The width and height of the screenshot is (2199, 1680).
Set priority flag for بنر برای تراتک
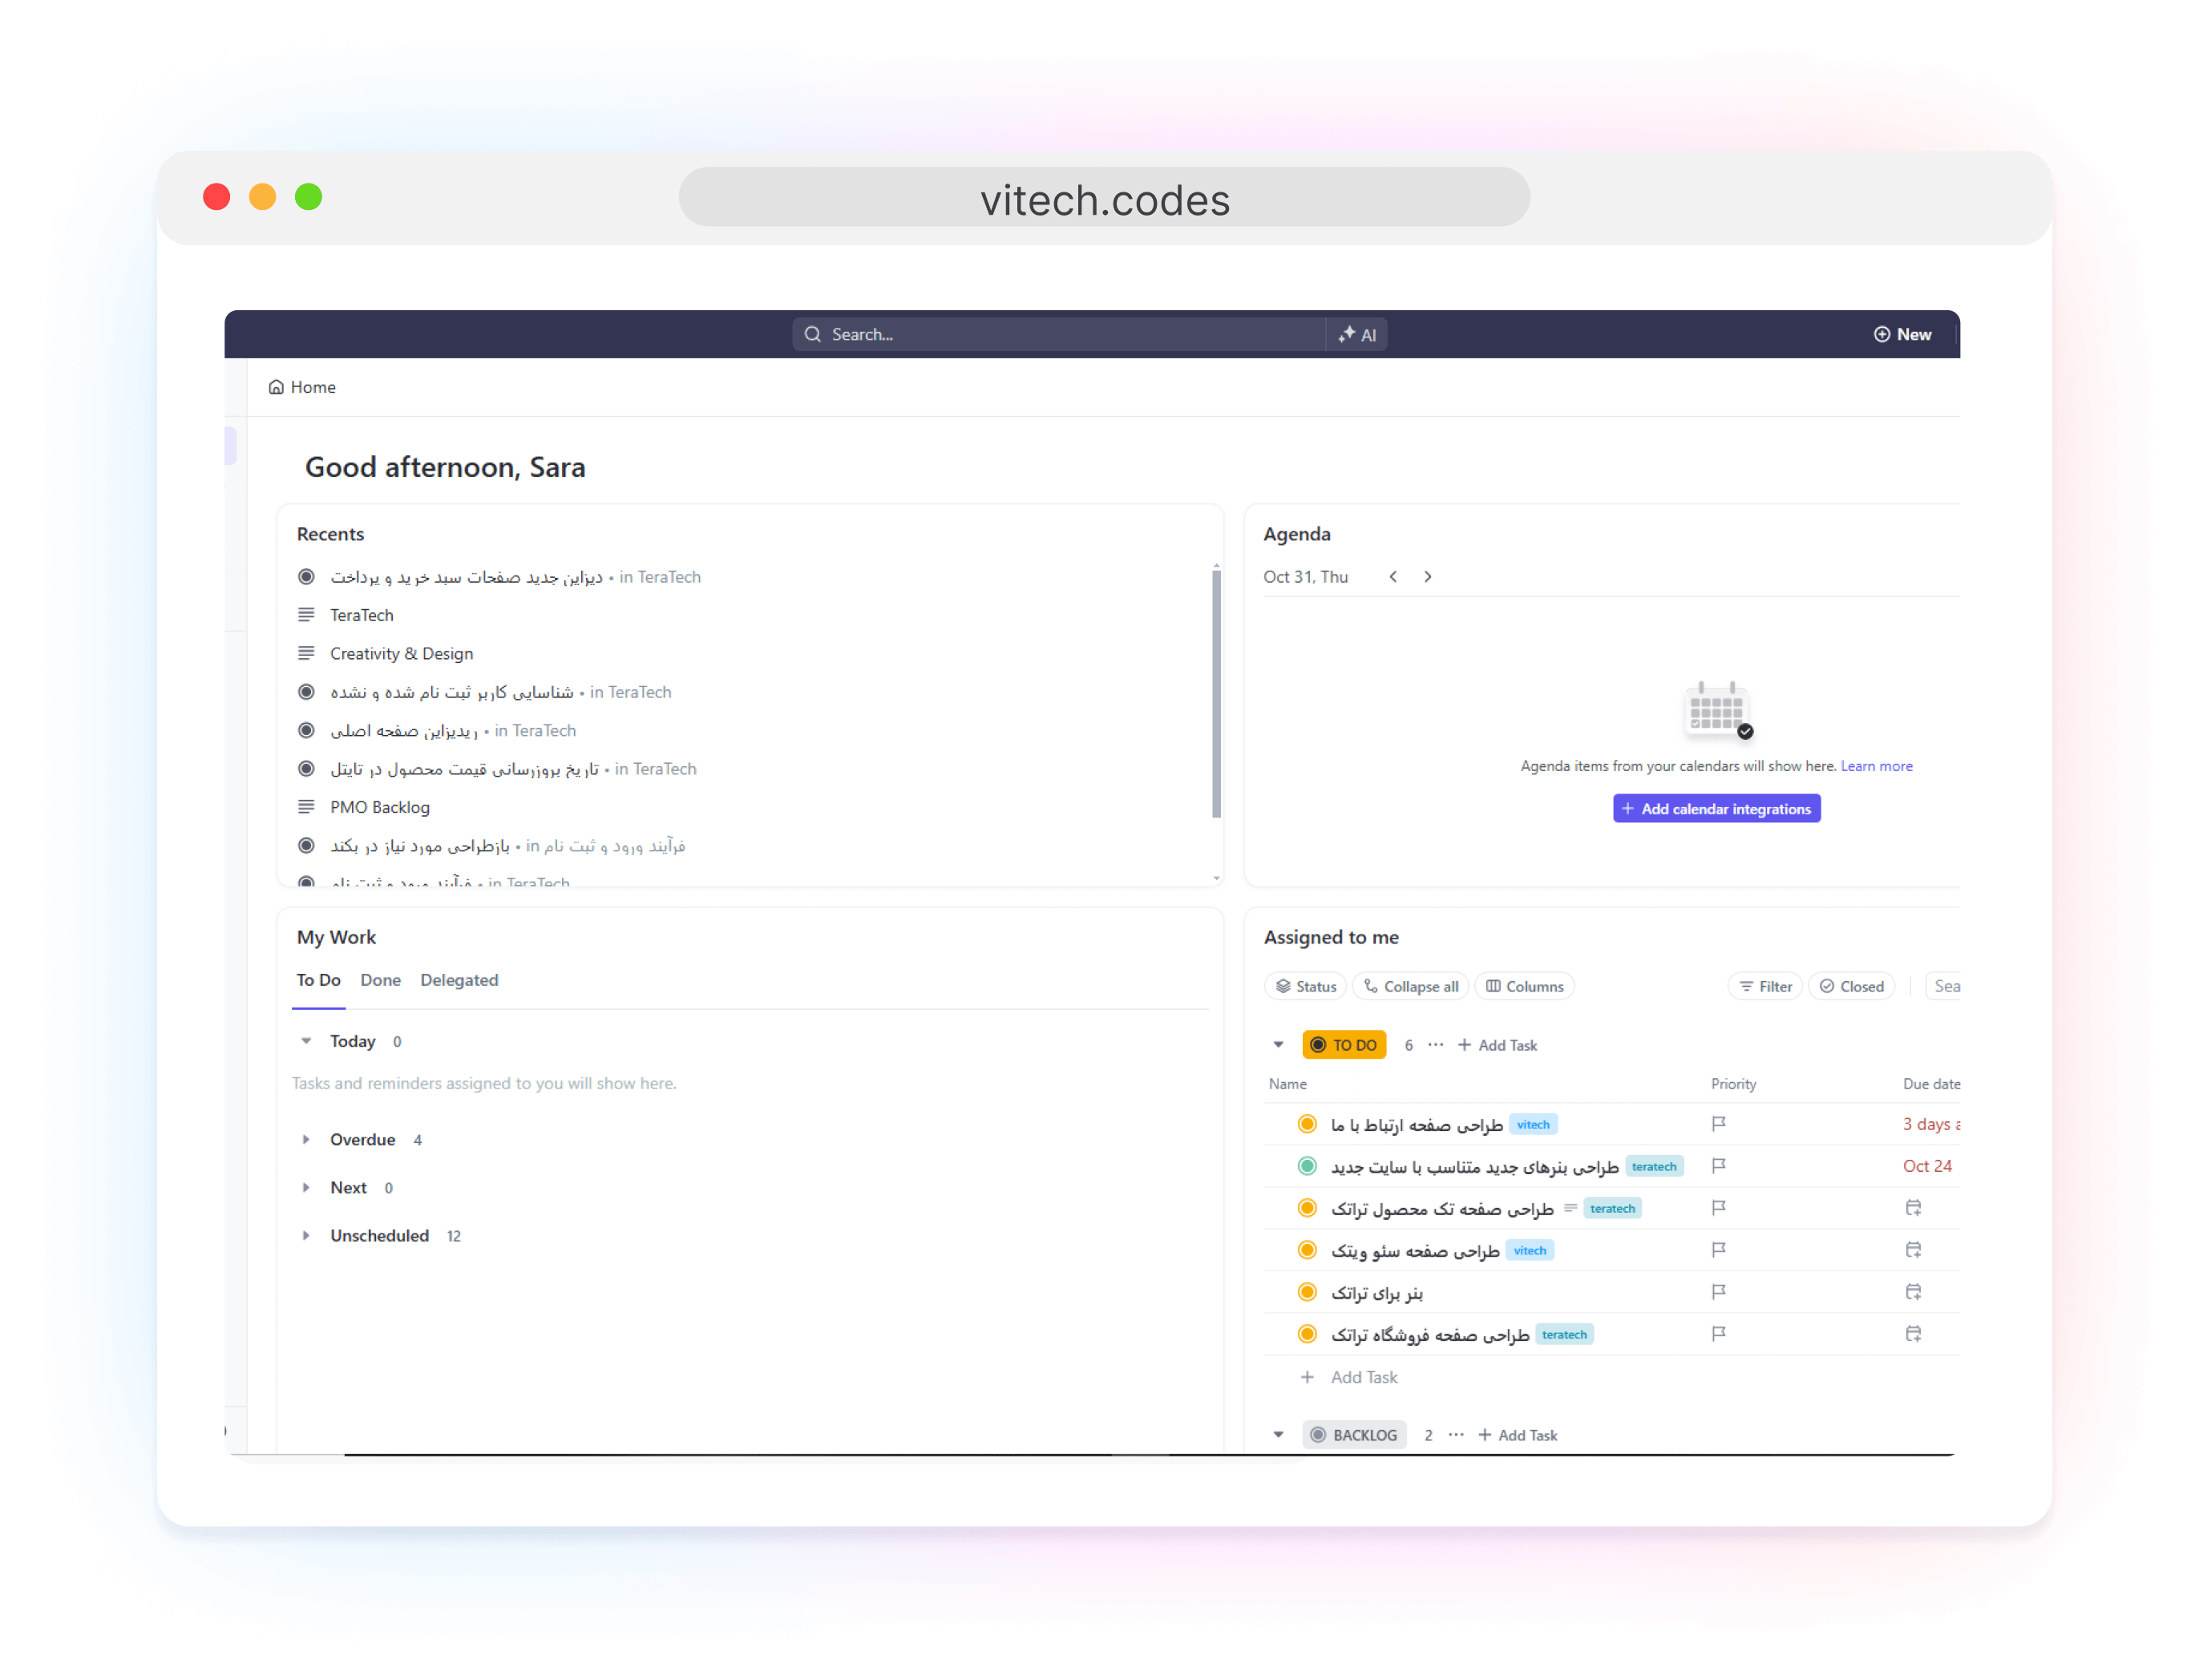tap(1718, 1292)
